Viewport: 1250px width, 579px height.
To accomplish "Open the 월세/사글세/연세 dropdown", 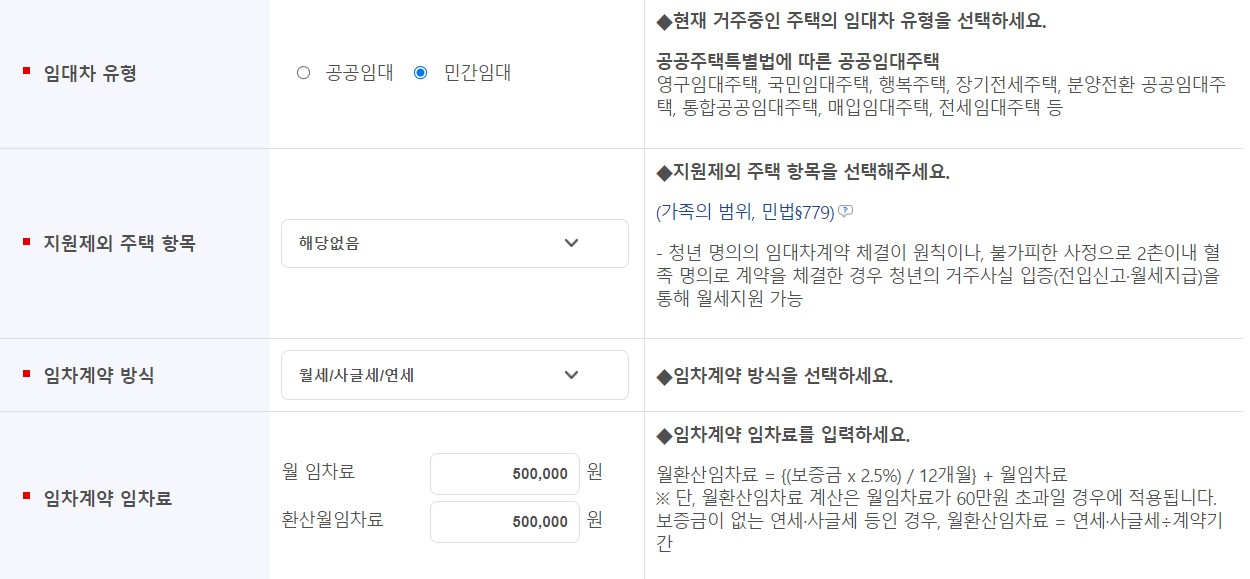I will click(455, 375).
